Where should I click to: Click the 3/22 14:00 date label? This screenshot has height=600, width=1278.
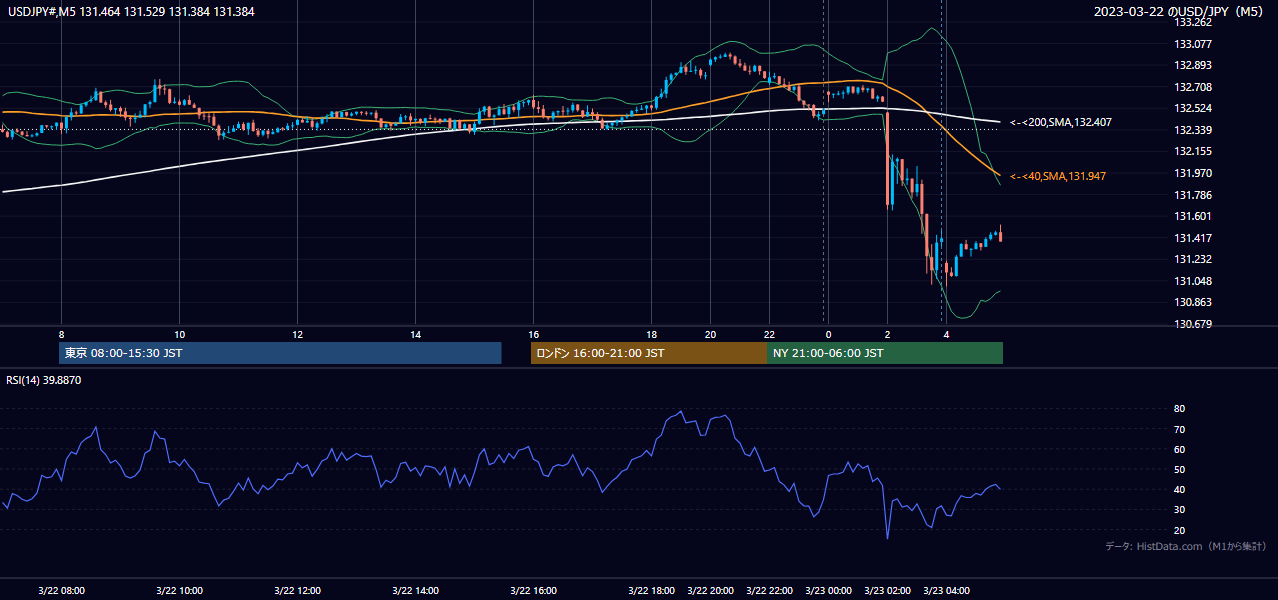tap(415, 590)
